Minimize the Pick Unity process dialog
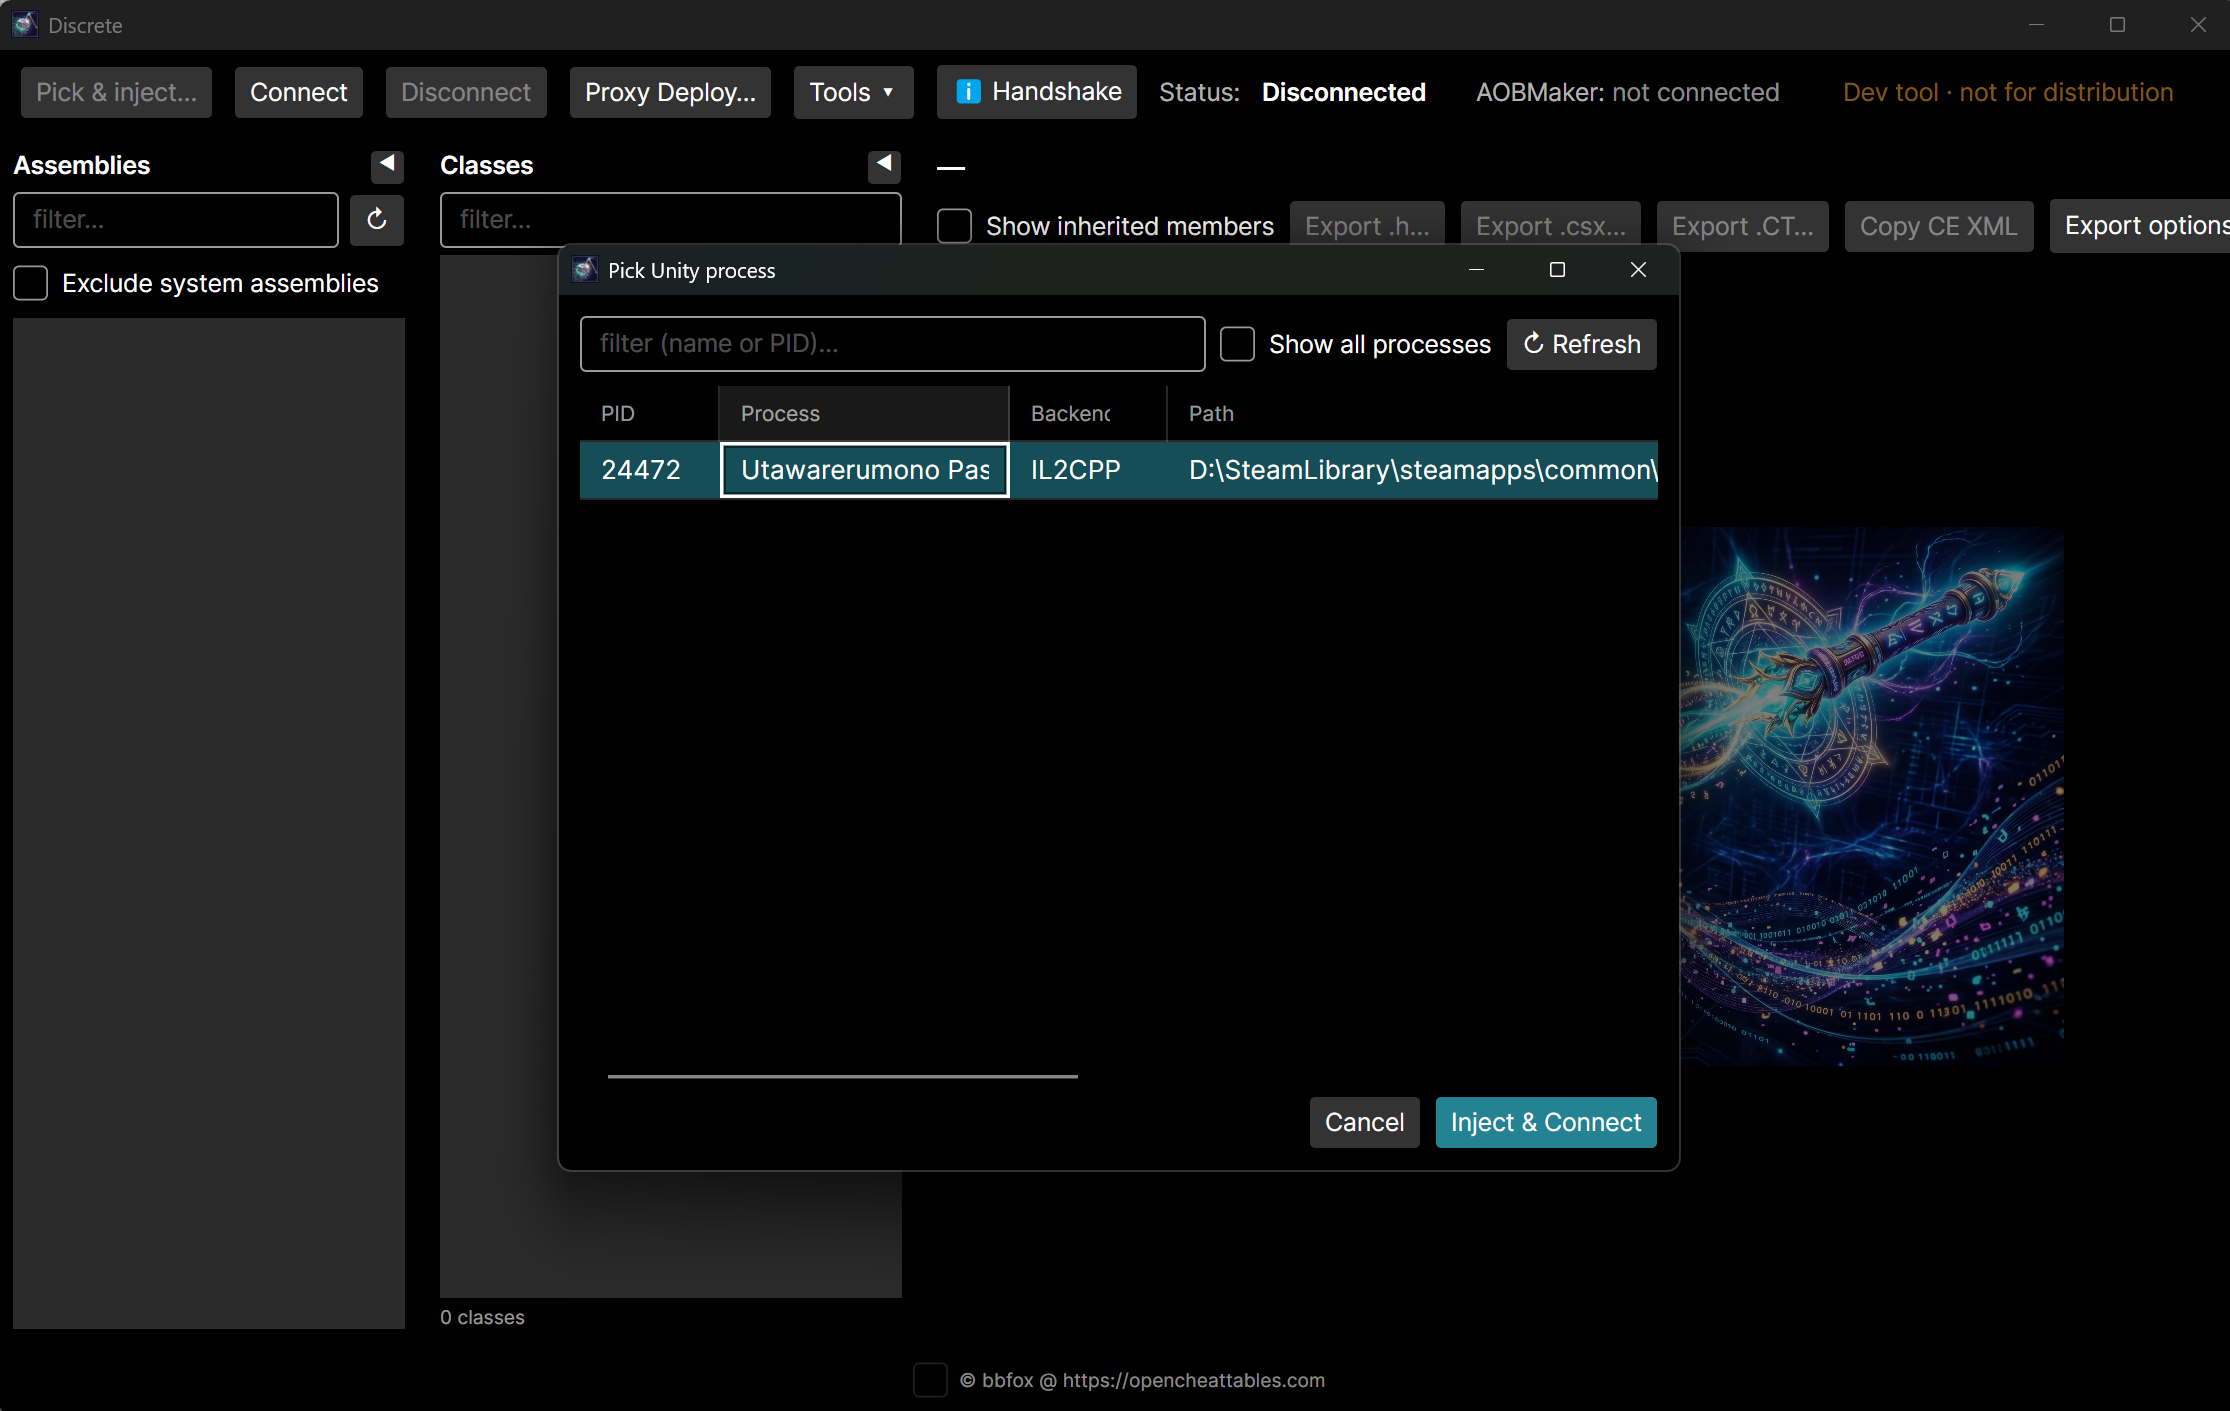The image size is (2230, 1411). tap(1476, 270)
